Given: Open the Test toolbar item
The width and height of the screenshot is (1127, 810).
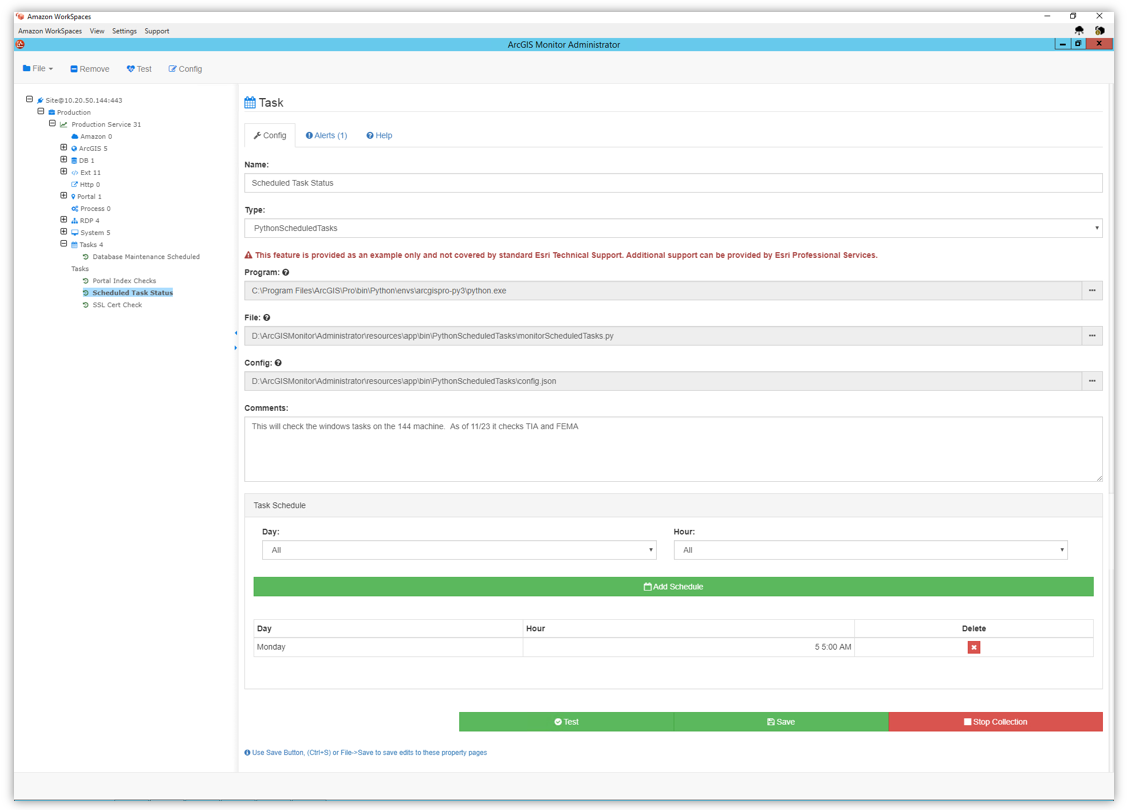Looking at the screenshot, I should 139,68.
